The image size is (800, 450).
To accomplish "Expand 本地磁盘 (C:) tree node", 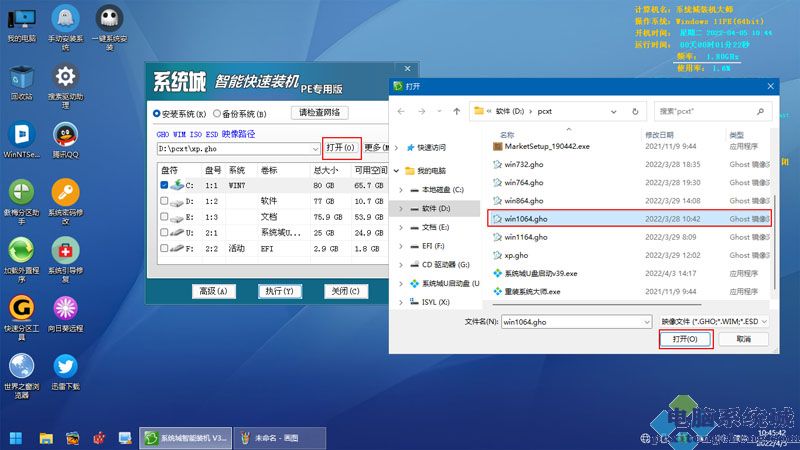I will point(401,190).
